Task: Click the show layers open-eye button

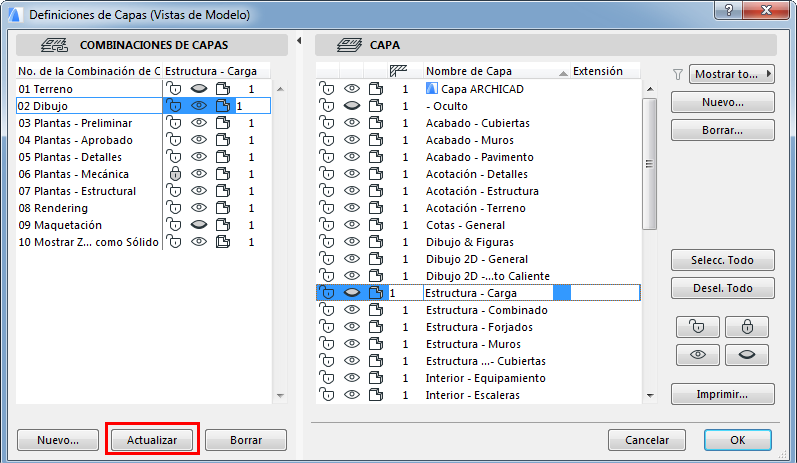Action: 697,355
